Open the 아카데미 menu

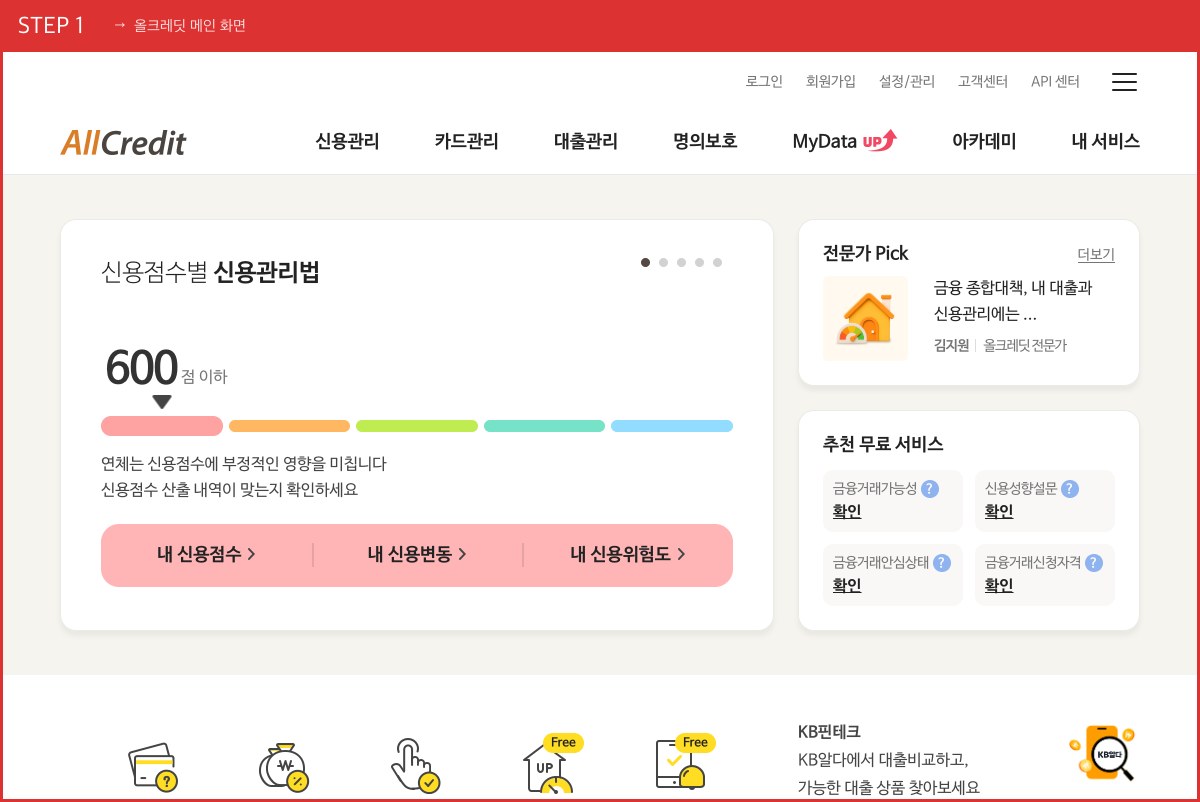click(984, 141)
